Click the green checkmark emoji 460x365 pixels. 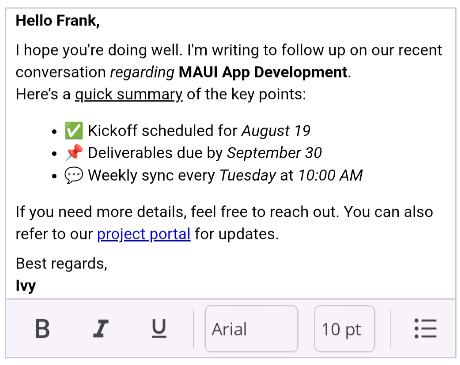click(x=74, y=131)
